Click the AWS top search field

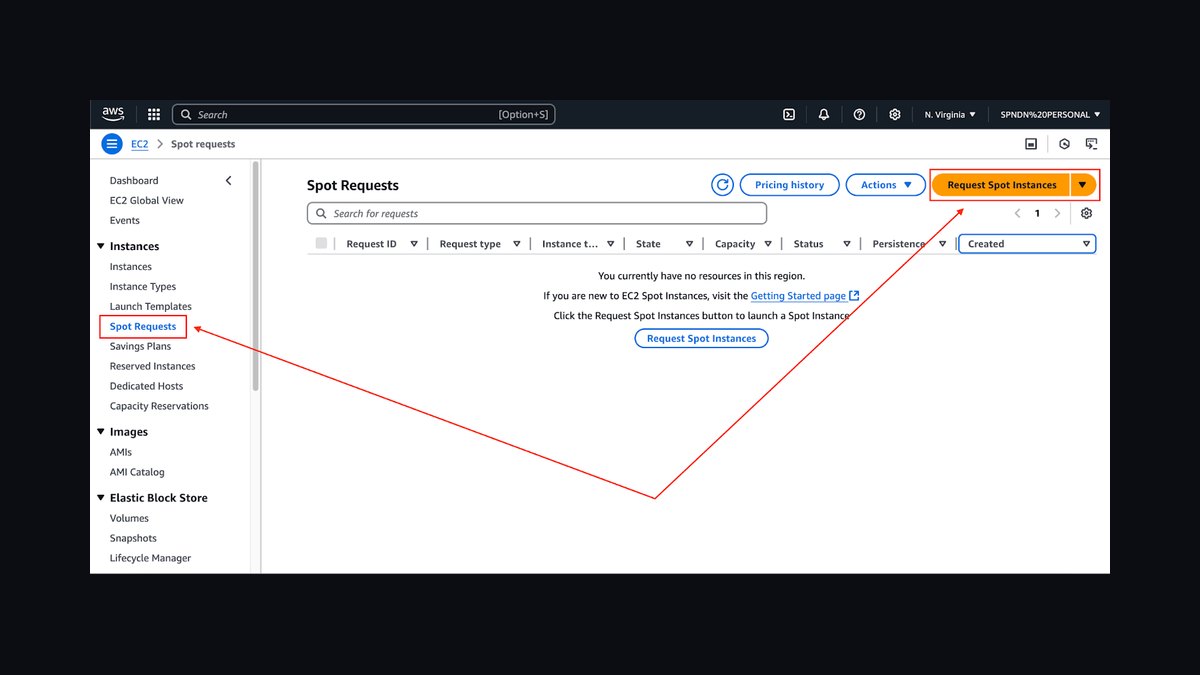(364, 115)
